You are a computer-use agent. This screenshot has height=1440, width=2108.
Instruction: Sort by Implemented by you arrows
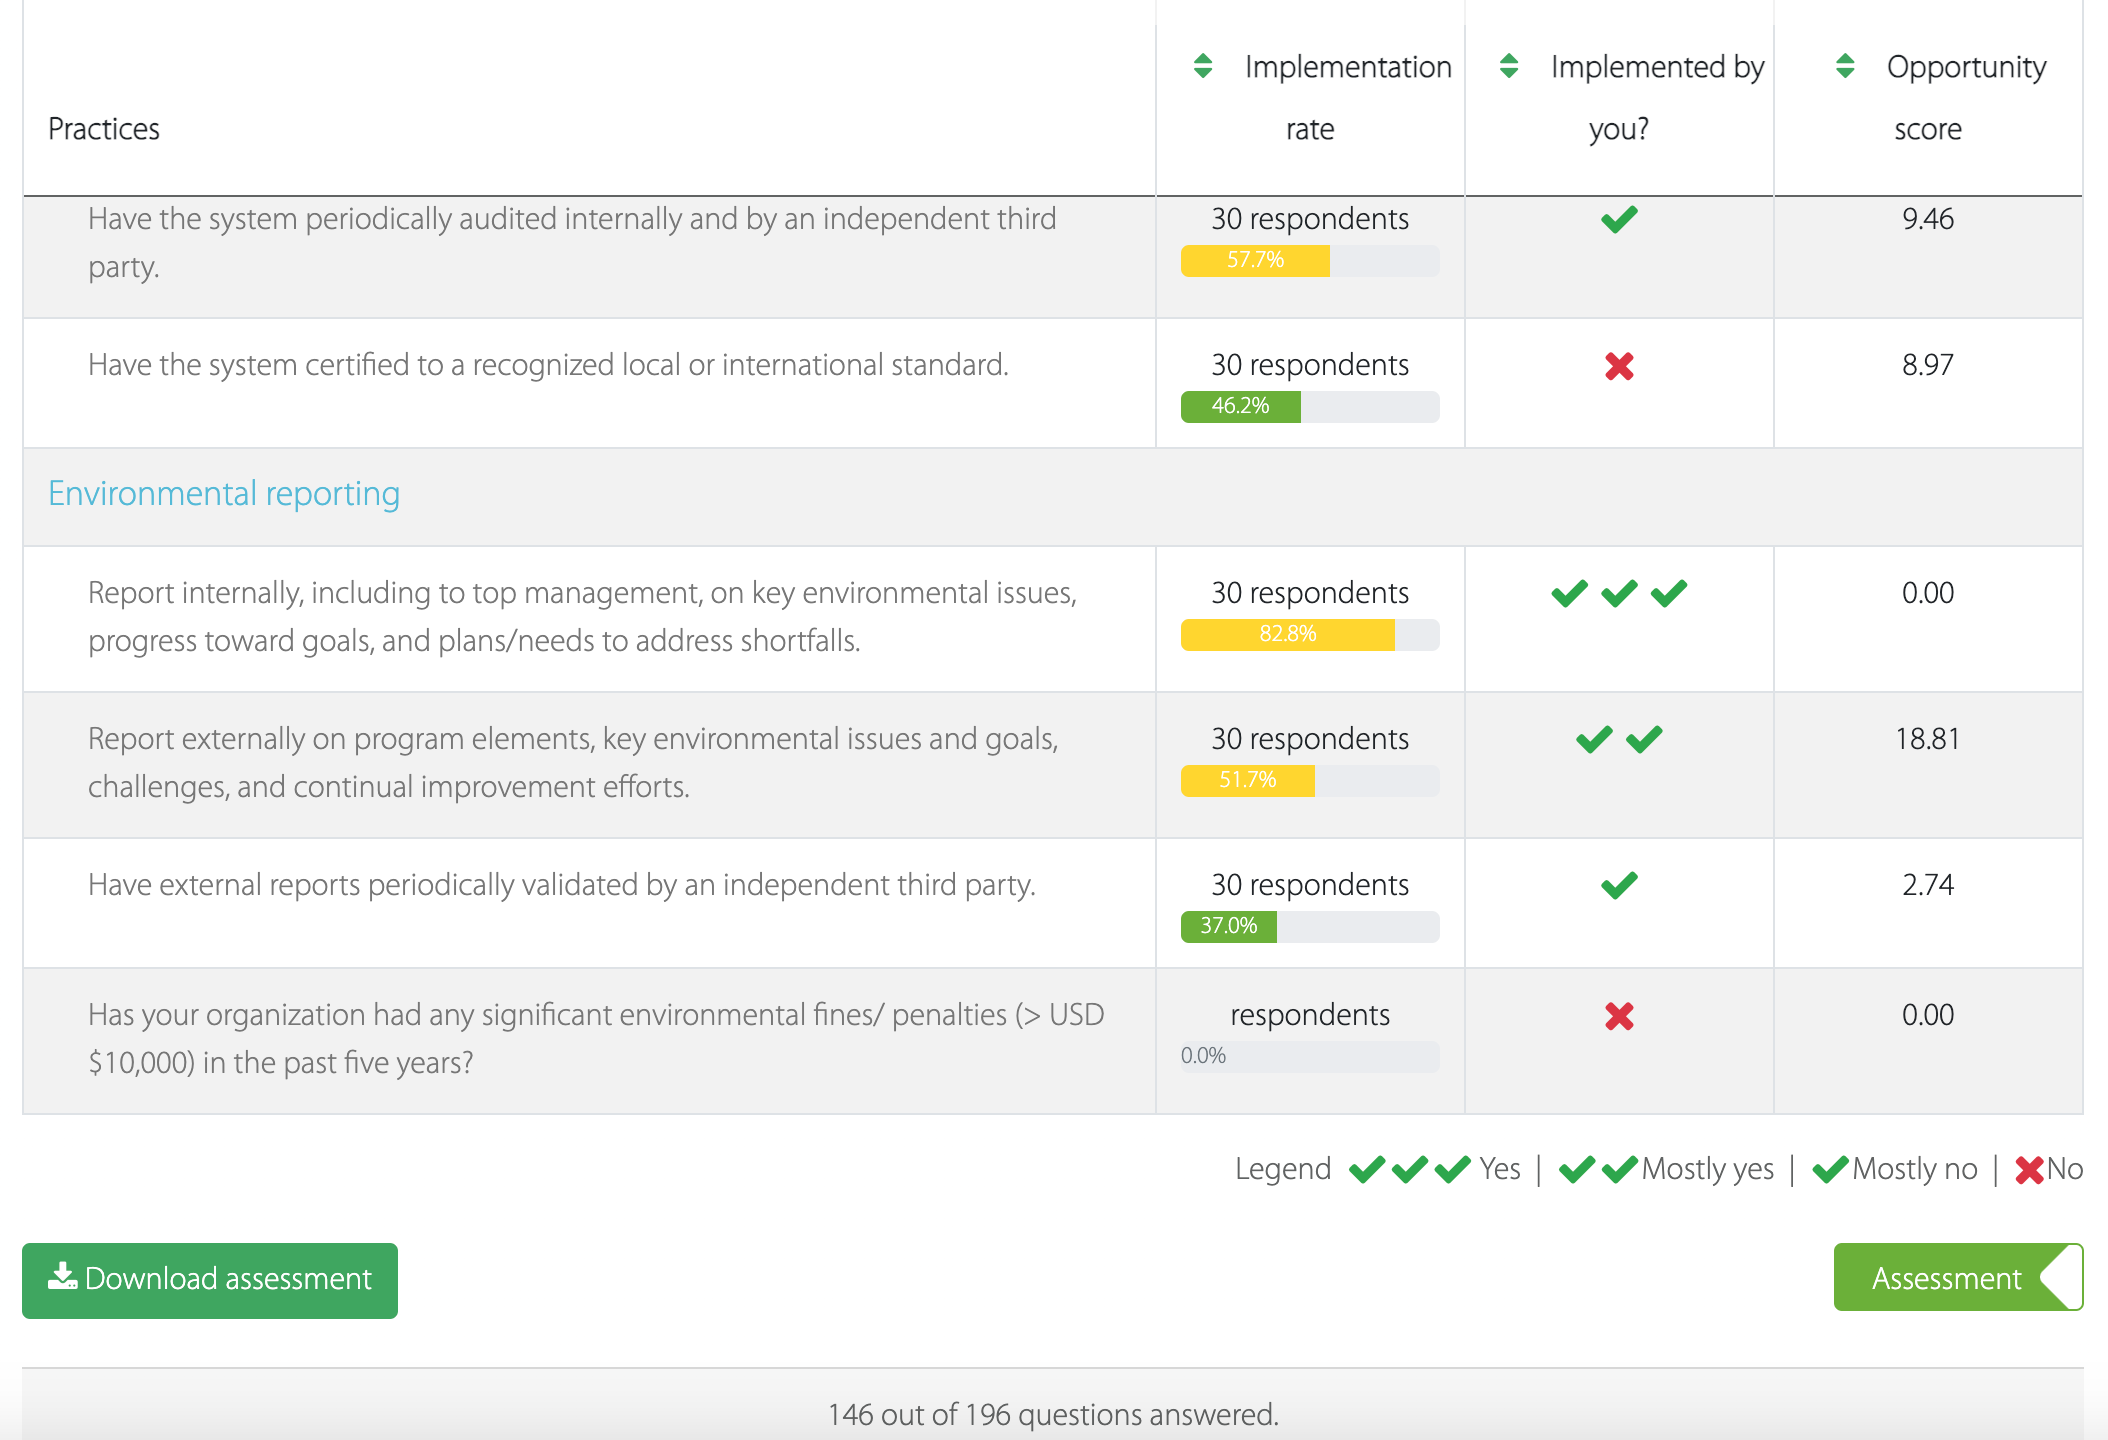[1509, 66]
